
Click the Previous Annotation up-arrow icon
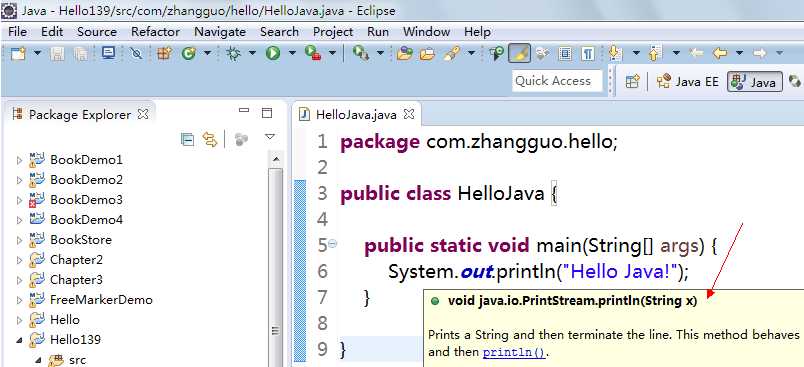[655, 53]
